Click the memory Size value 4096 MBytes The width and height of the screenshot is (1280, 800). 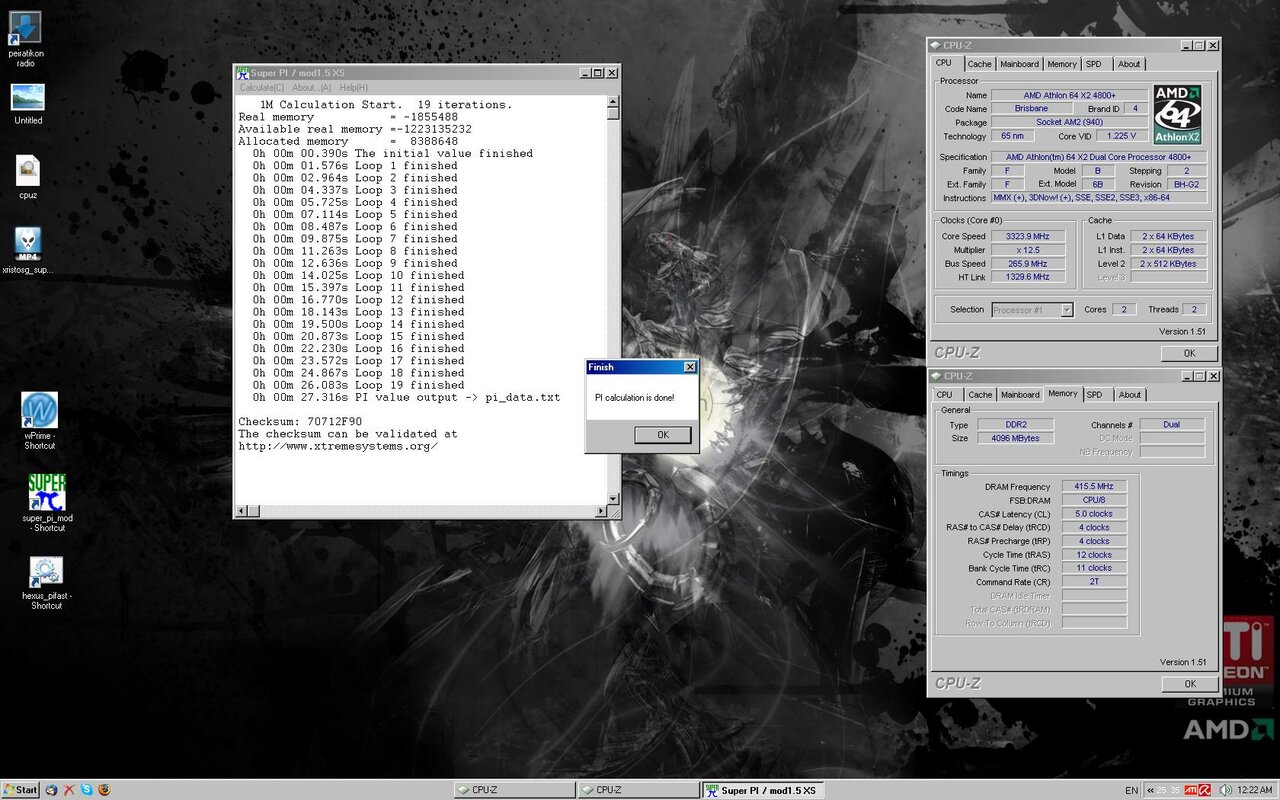point(1015,438)
